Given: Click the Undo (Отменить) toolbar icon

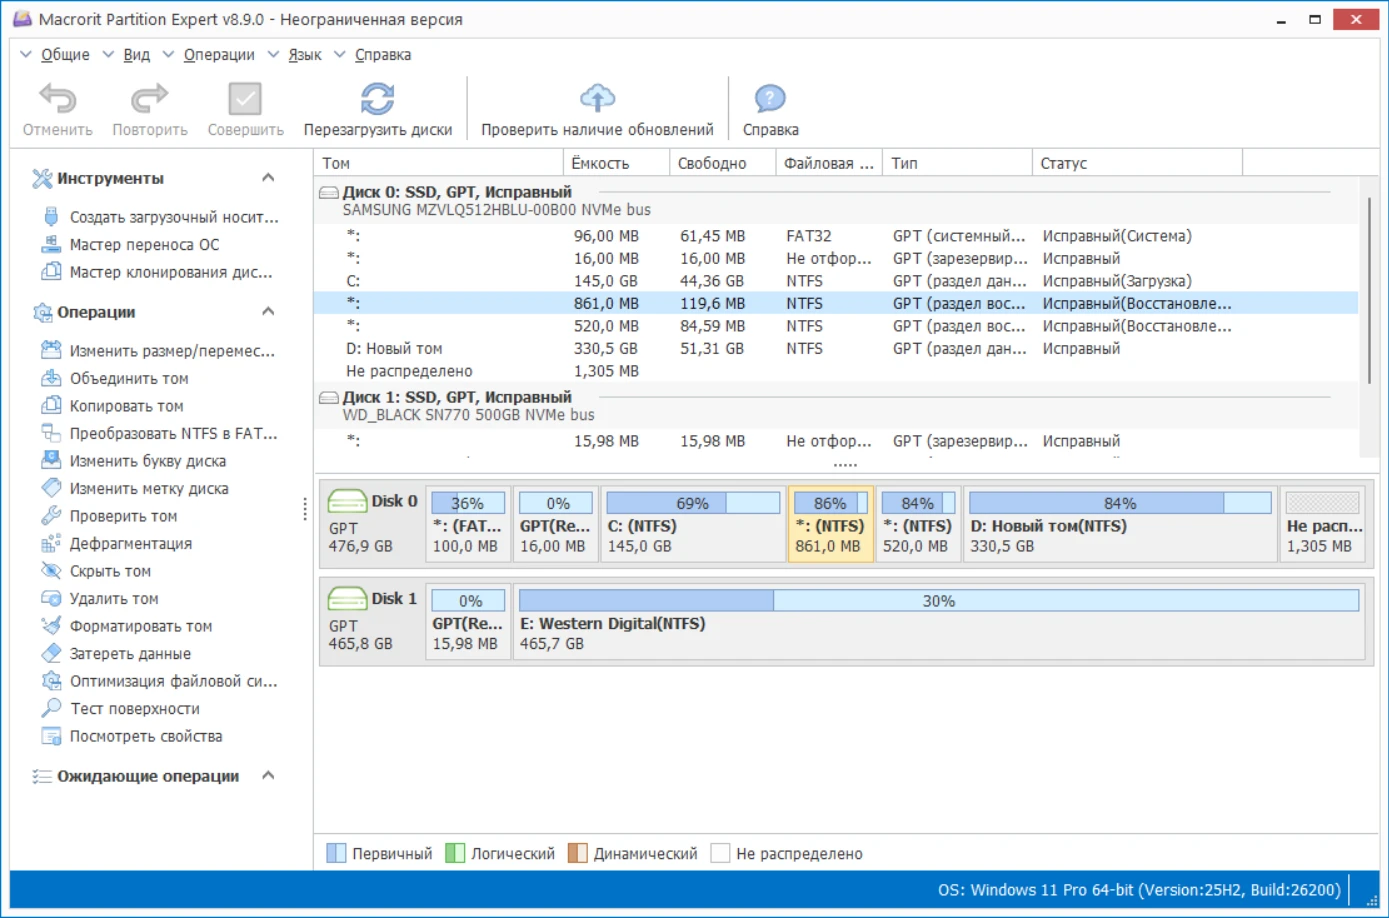Looking at the screenshot, I should [57, 99].
